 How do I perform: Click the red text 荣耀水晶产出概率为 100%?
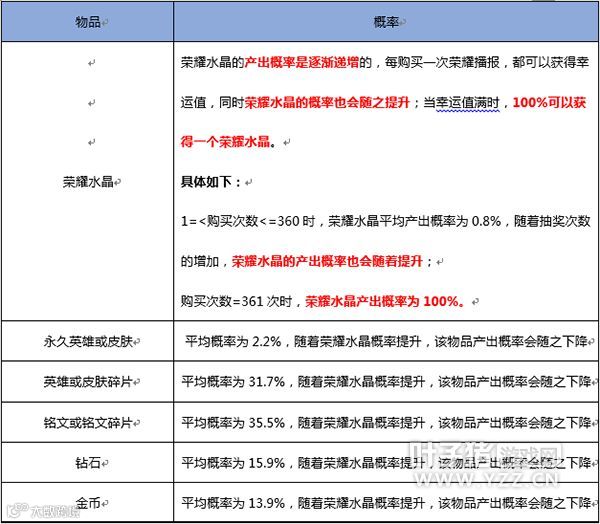(x=385, y=301)
